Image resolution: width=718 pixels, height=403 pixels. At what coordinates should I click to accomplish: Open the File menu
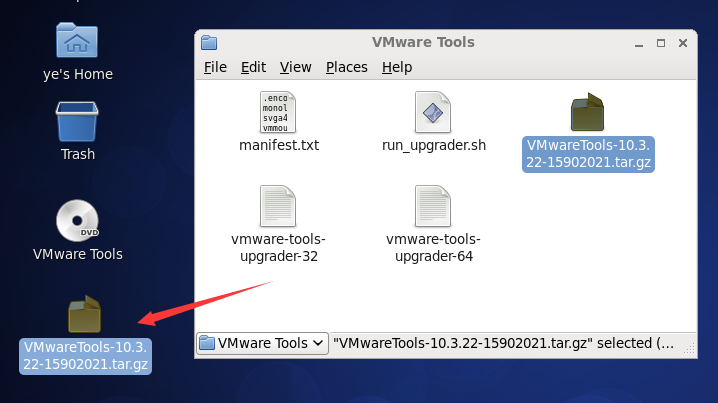pos(215,67)
